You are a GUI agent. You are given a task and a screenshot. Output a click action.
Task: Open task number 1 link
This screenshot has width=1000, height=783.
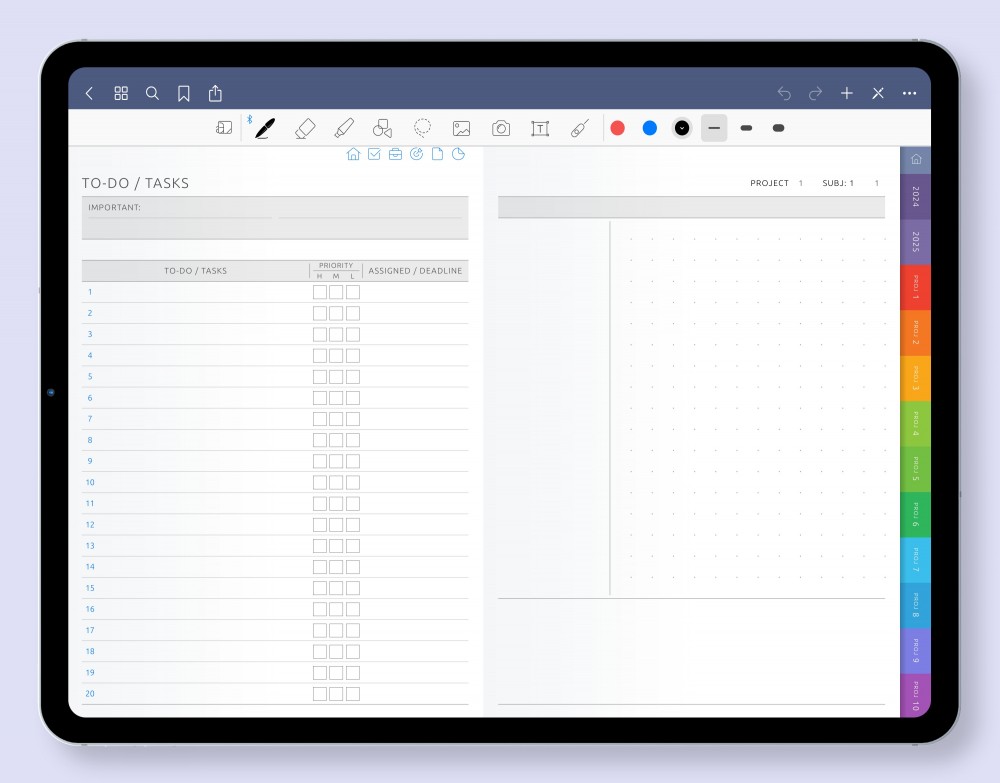click(90, 292)
